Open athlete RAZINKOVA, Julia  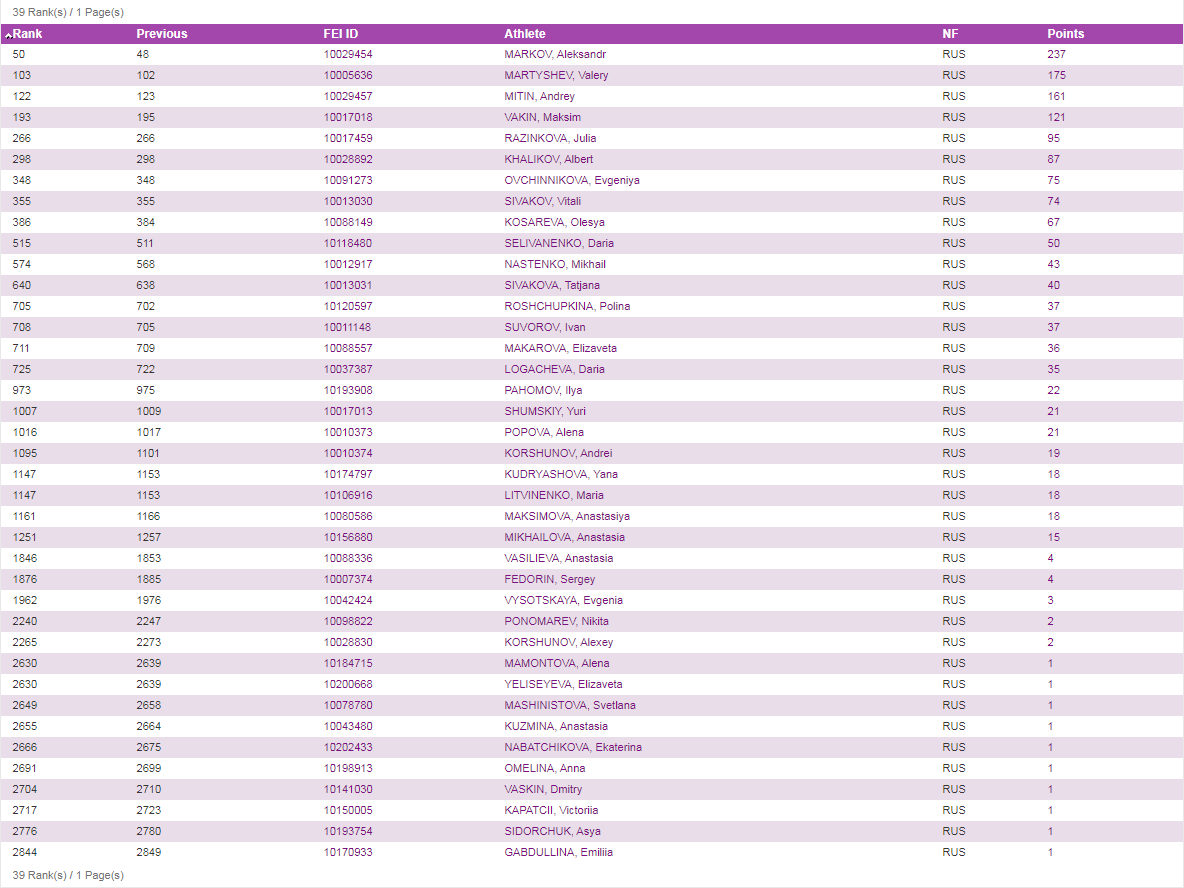click(550, 138)
